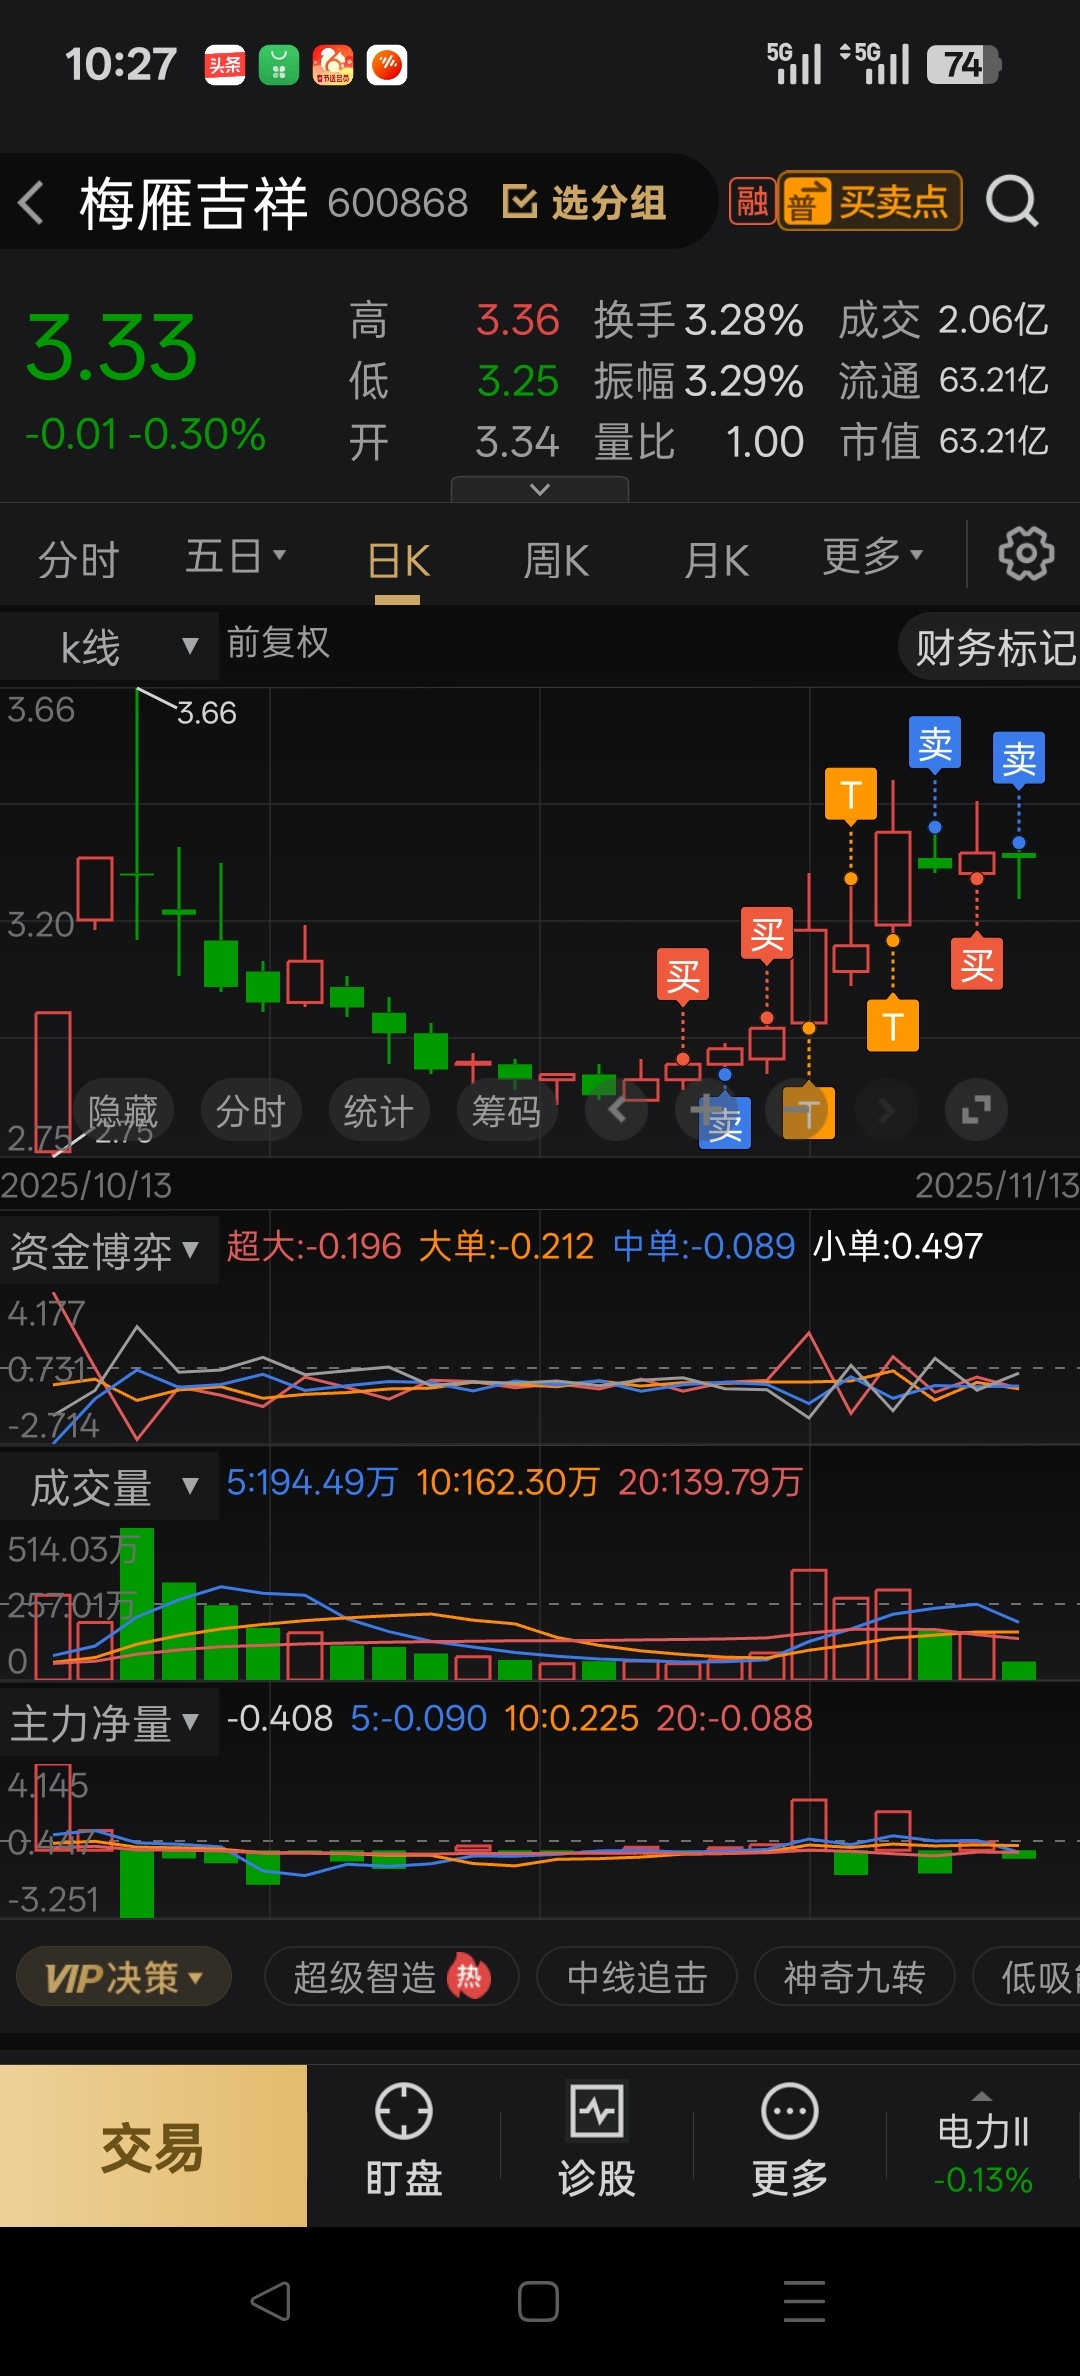Image resolution: width=1080 pixels, height=2376 pixels.
Task: Tap the 买 marker below the rightmost candles
Action: click(x=977, y=965)
